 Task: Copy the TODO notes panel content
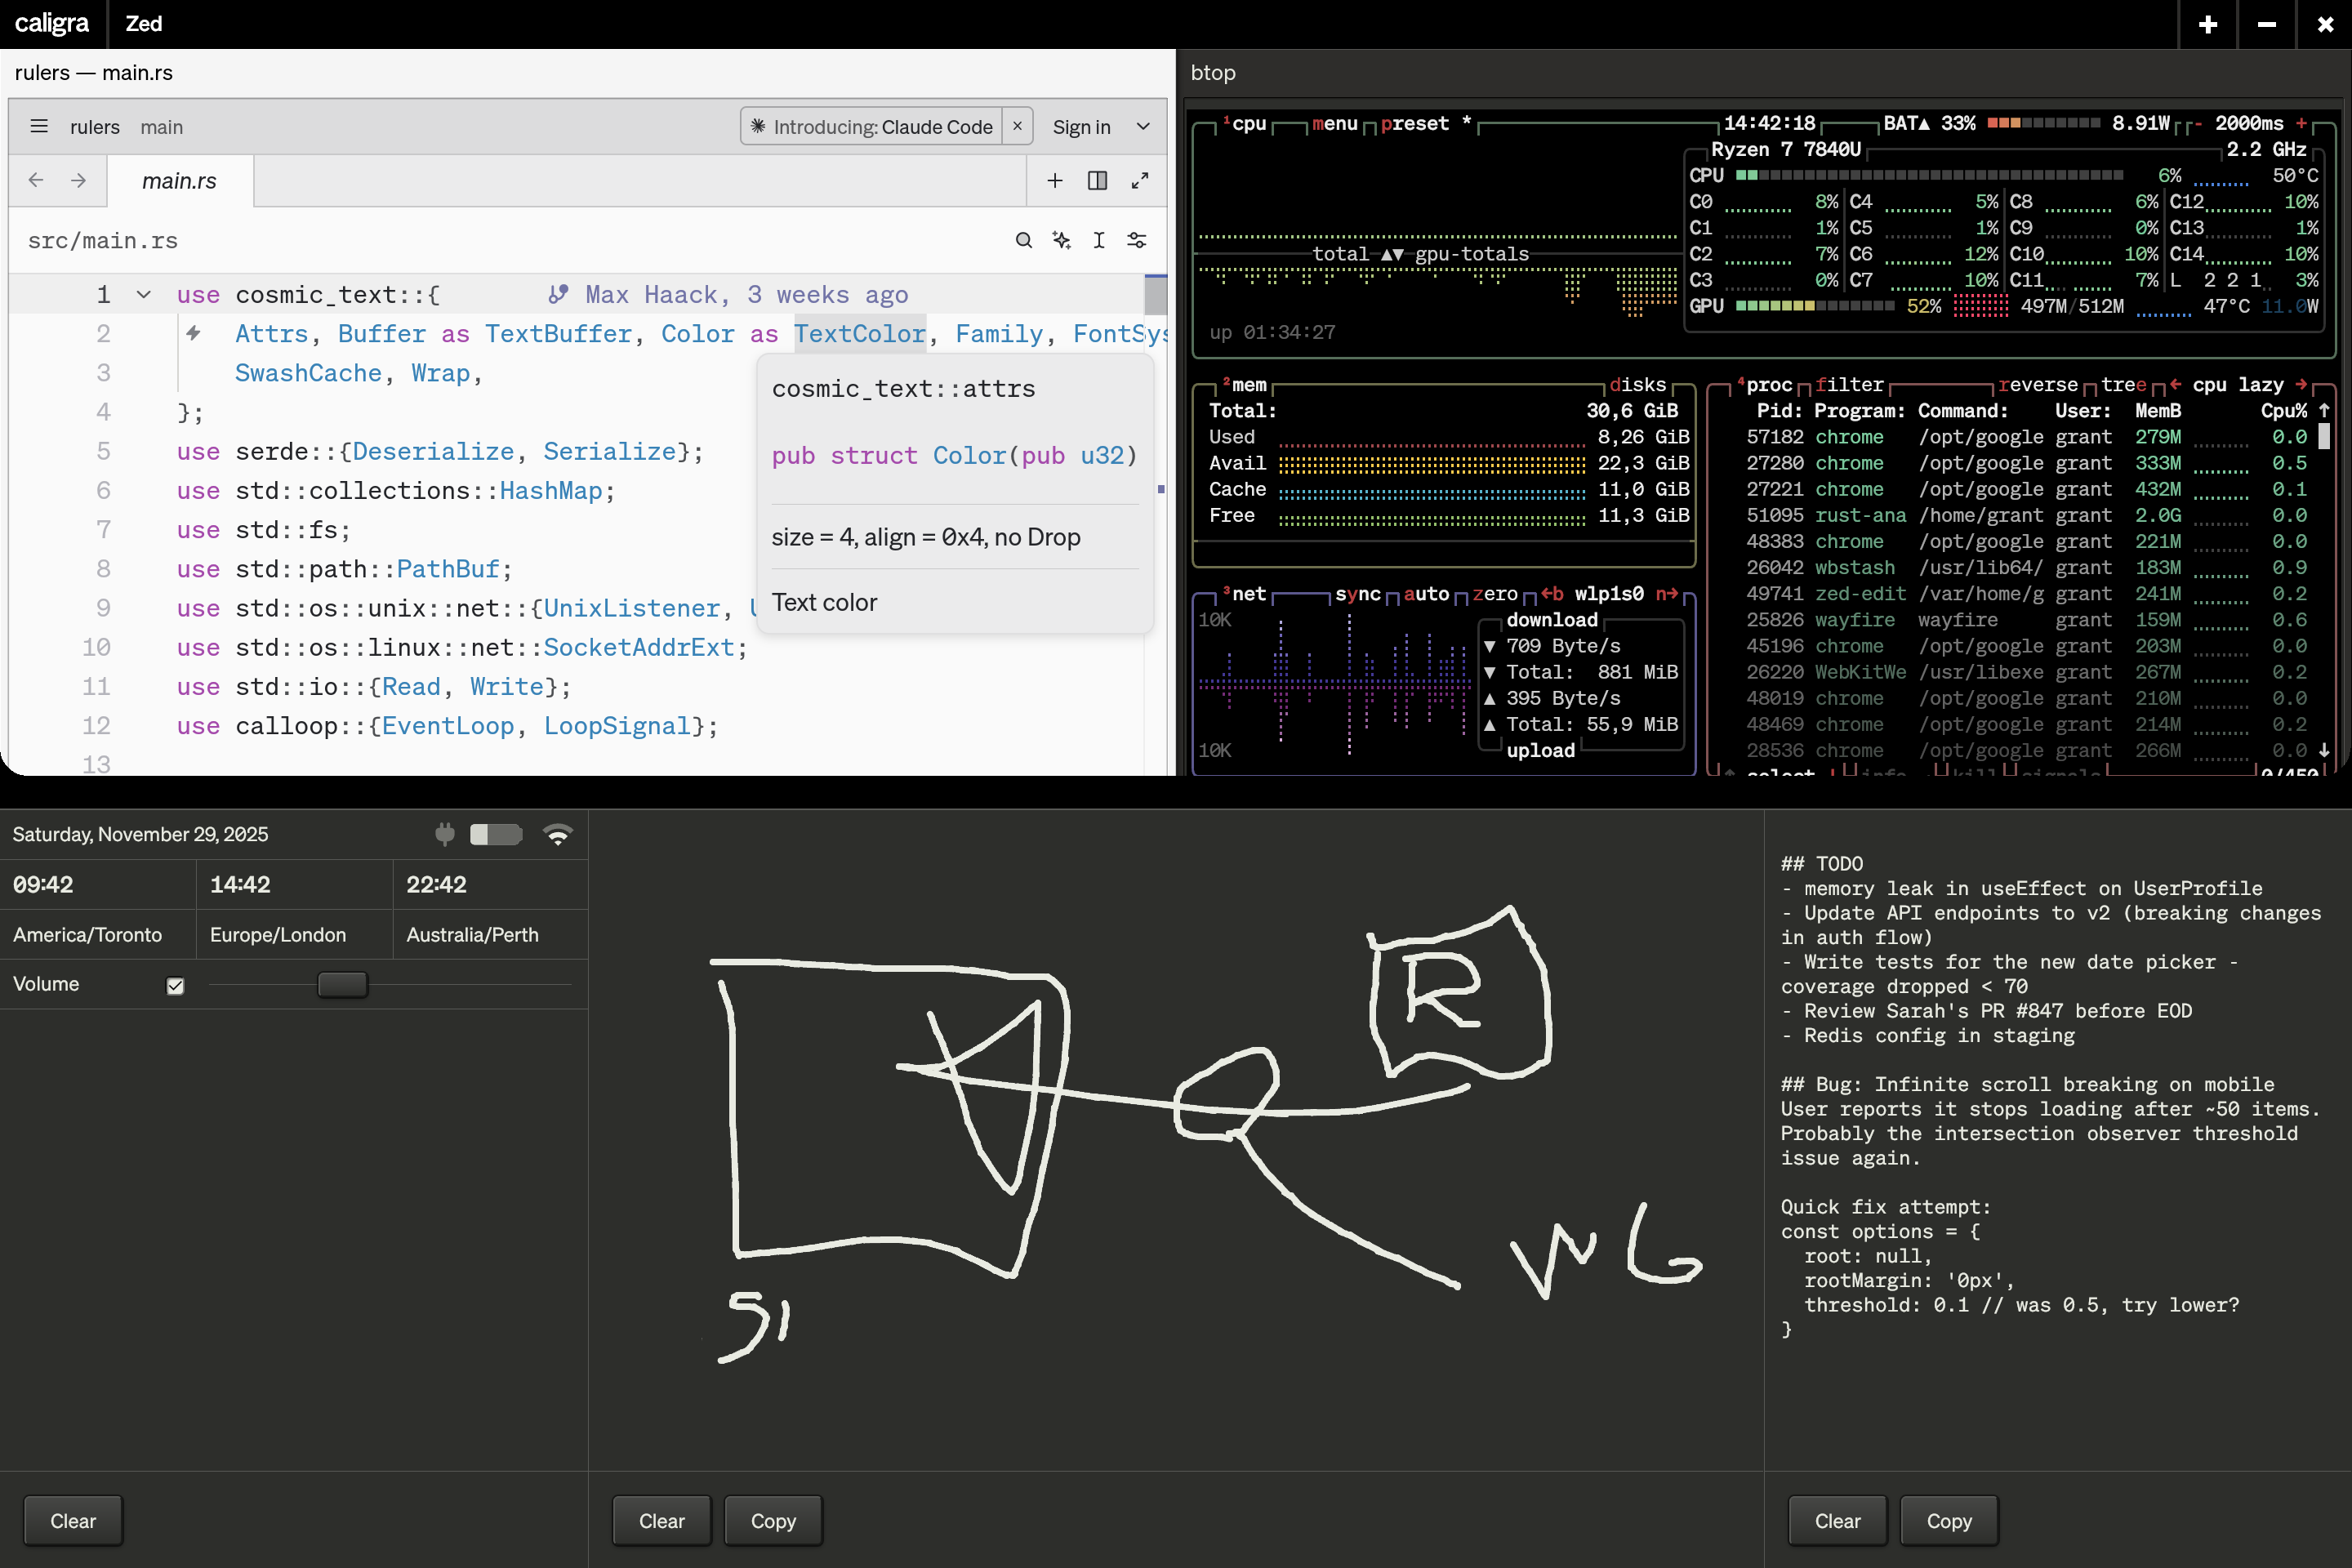click(1946, 1520)
